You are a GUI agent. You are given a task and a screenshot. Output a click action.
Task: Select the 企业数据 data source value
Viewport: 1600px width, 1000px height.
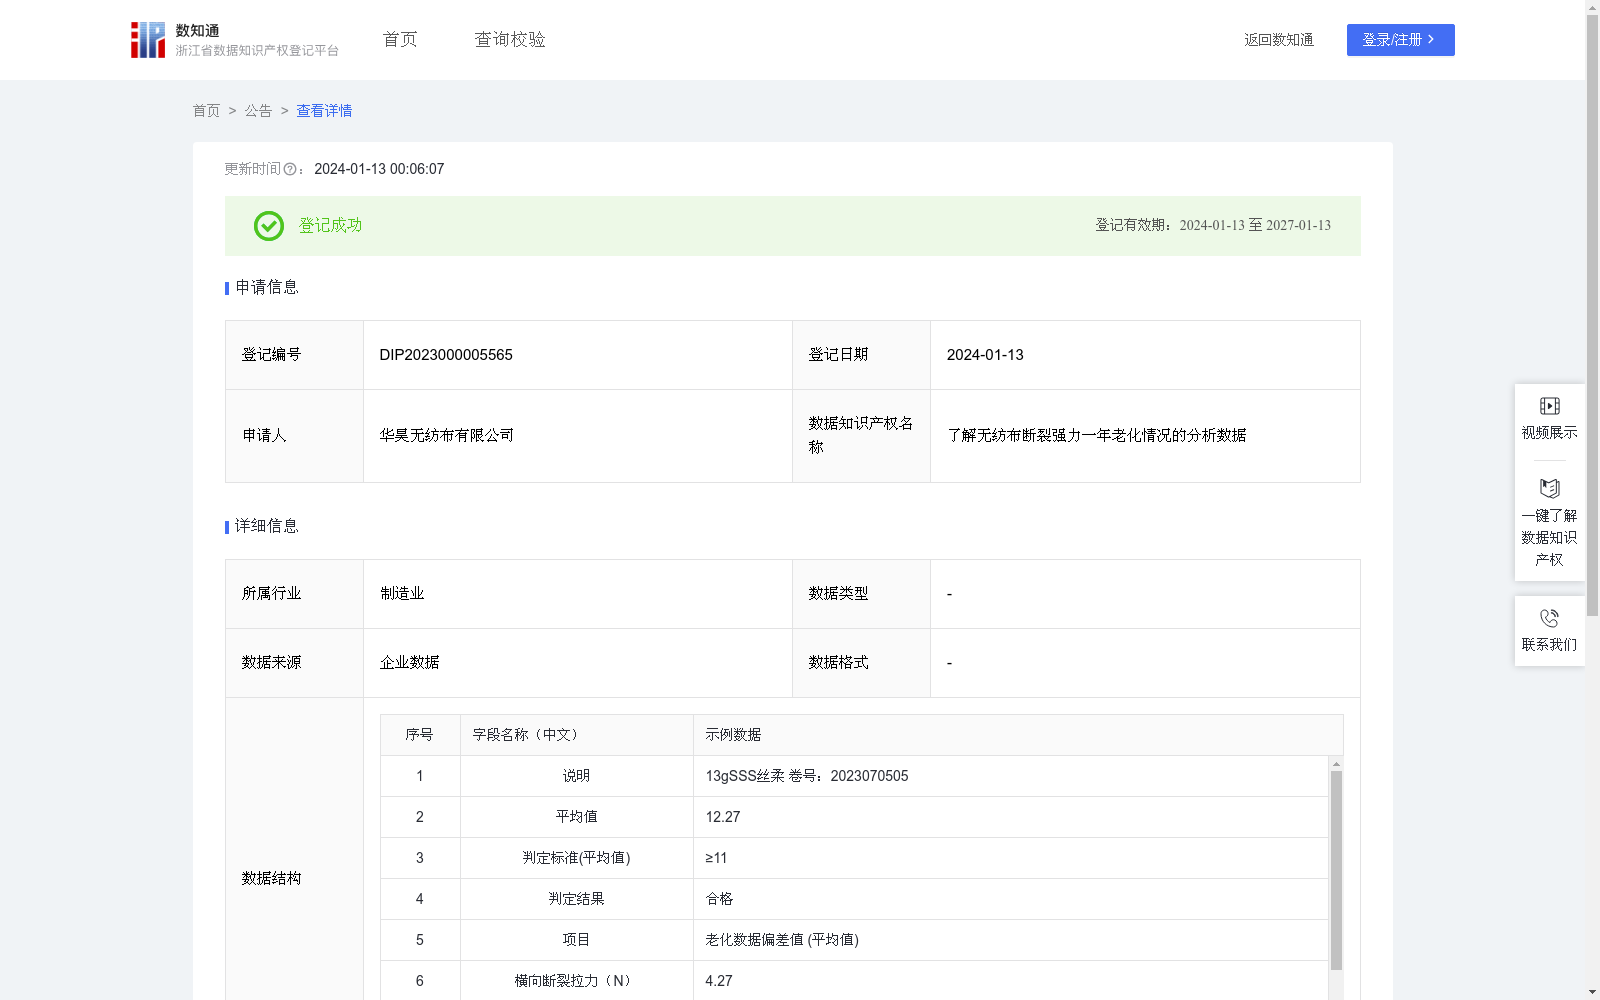coord(409,663)
